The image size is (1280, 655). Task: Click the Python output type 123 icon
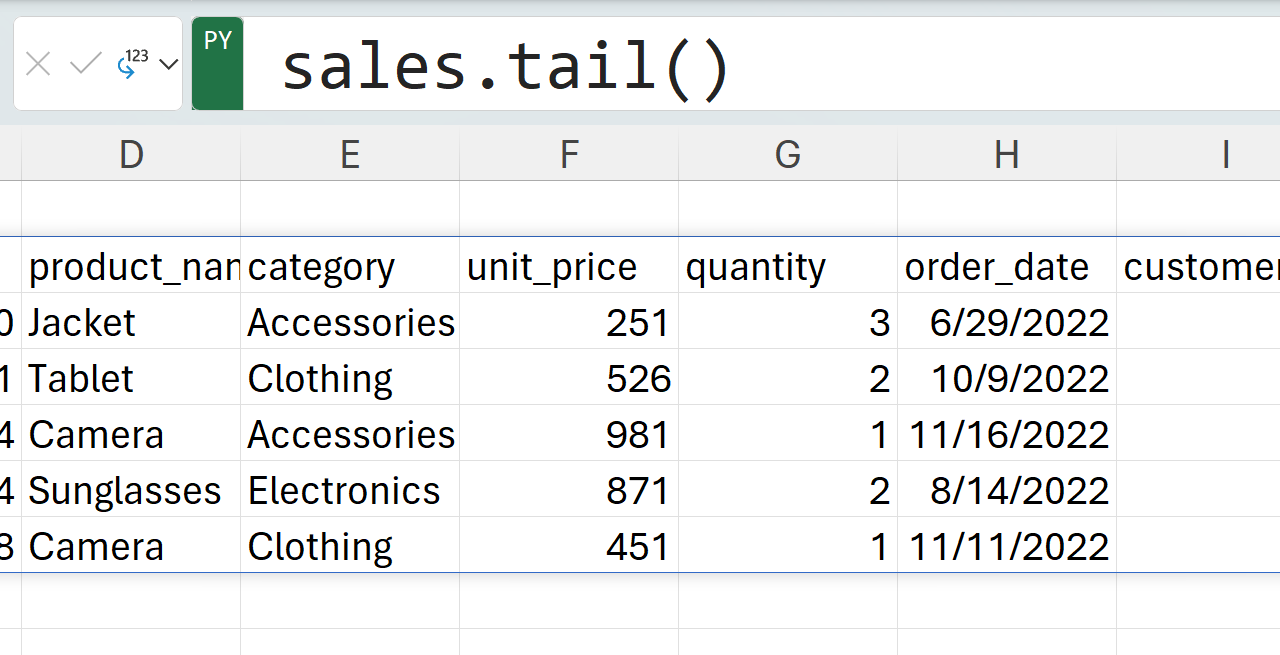pos(131,64)
